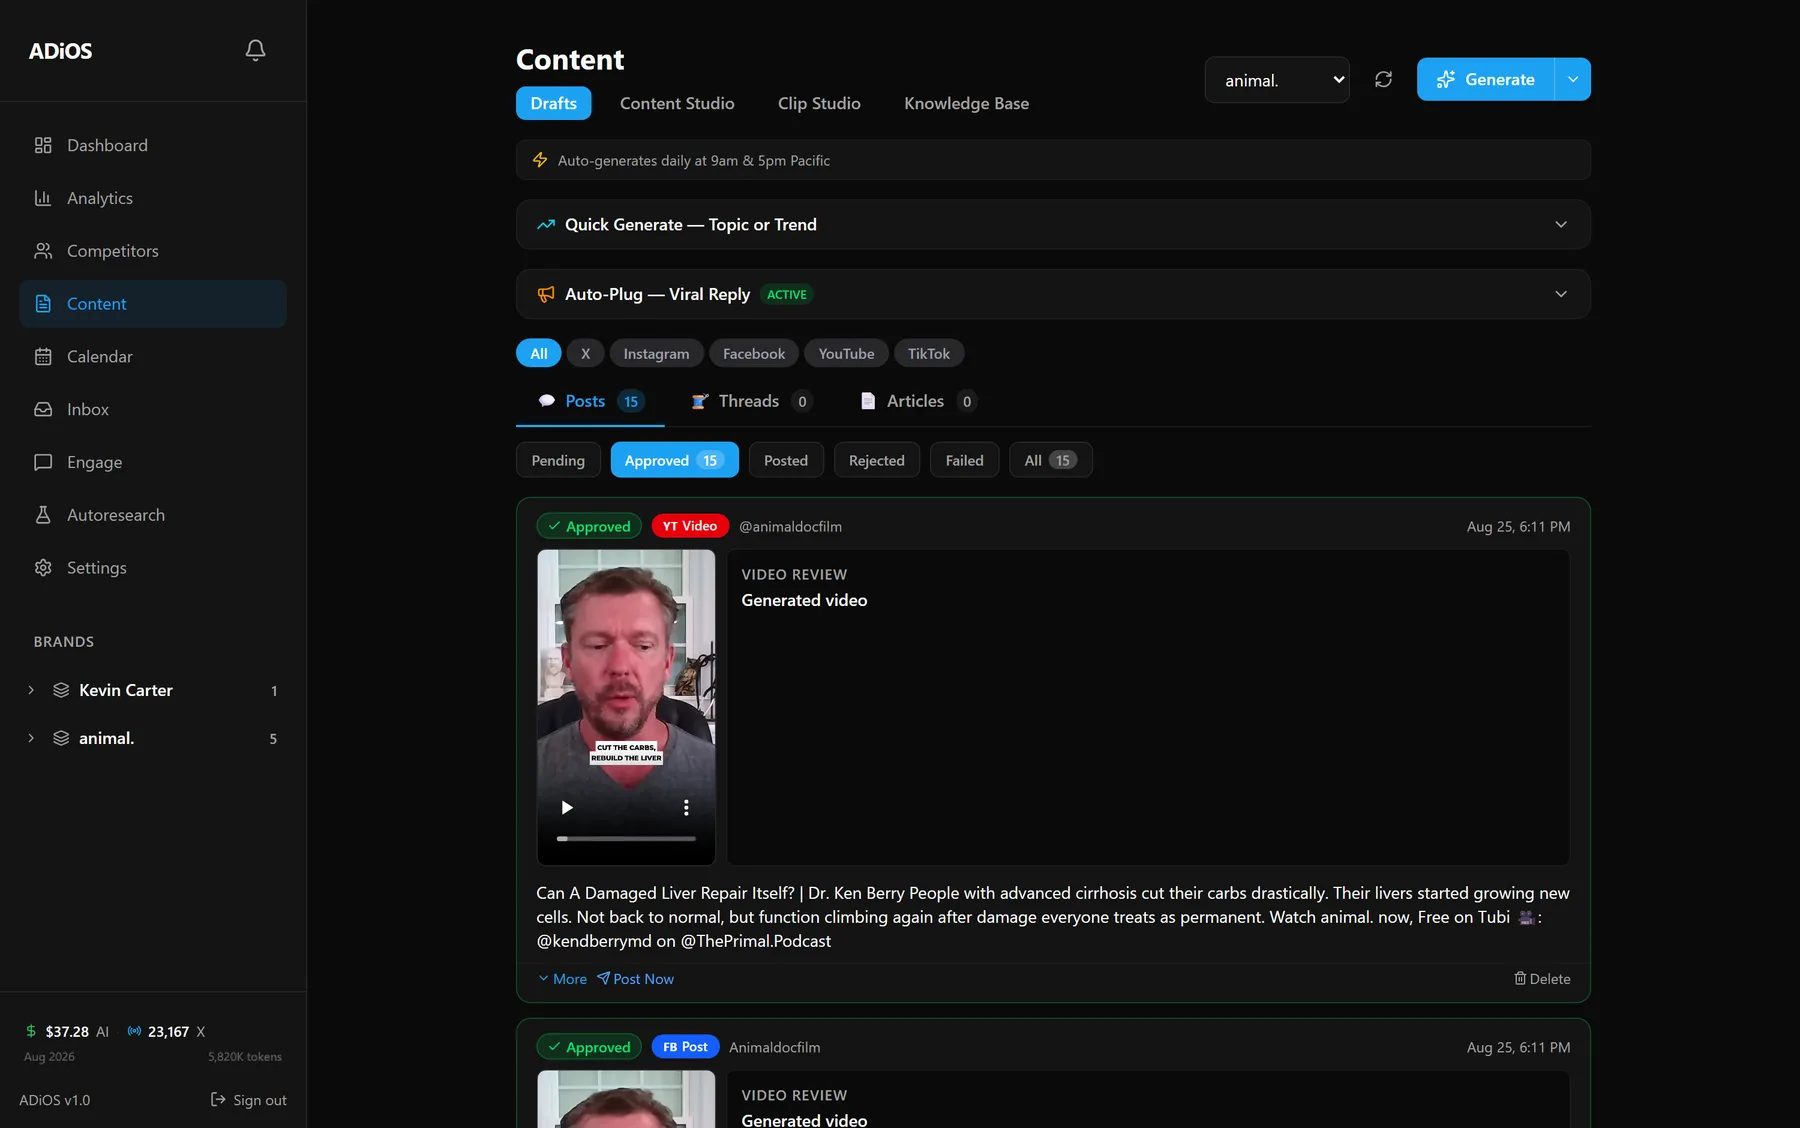
Task: Click the liver video thumbnail
Action: coord(626,707)
